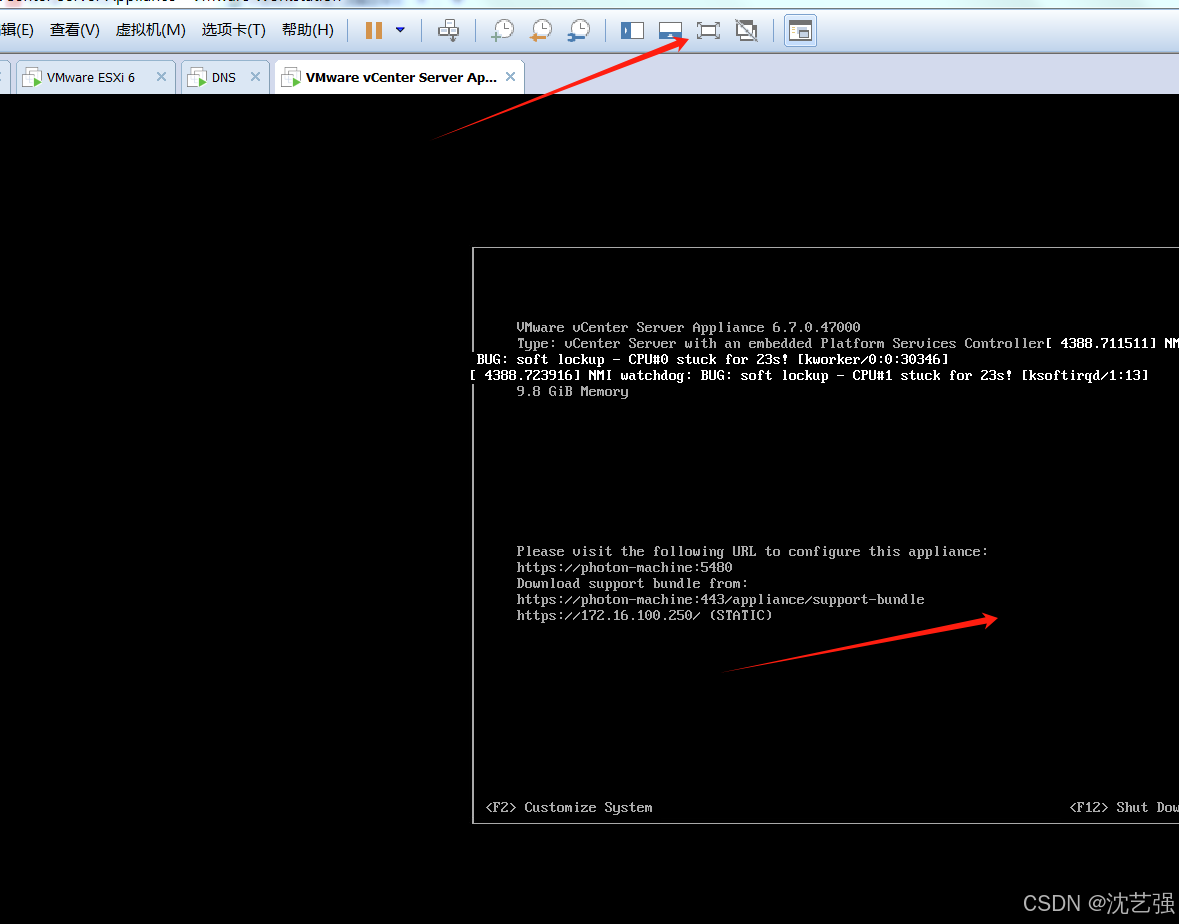Enter full screen mode icon
This screenshot has width=1179, height=924.
(x=708, y=30)
